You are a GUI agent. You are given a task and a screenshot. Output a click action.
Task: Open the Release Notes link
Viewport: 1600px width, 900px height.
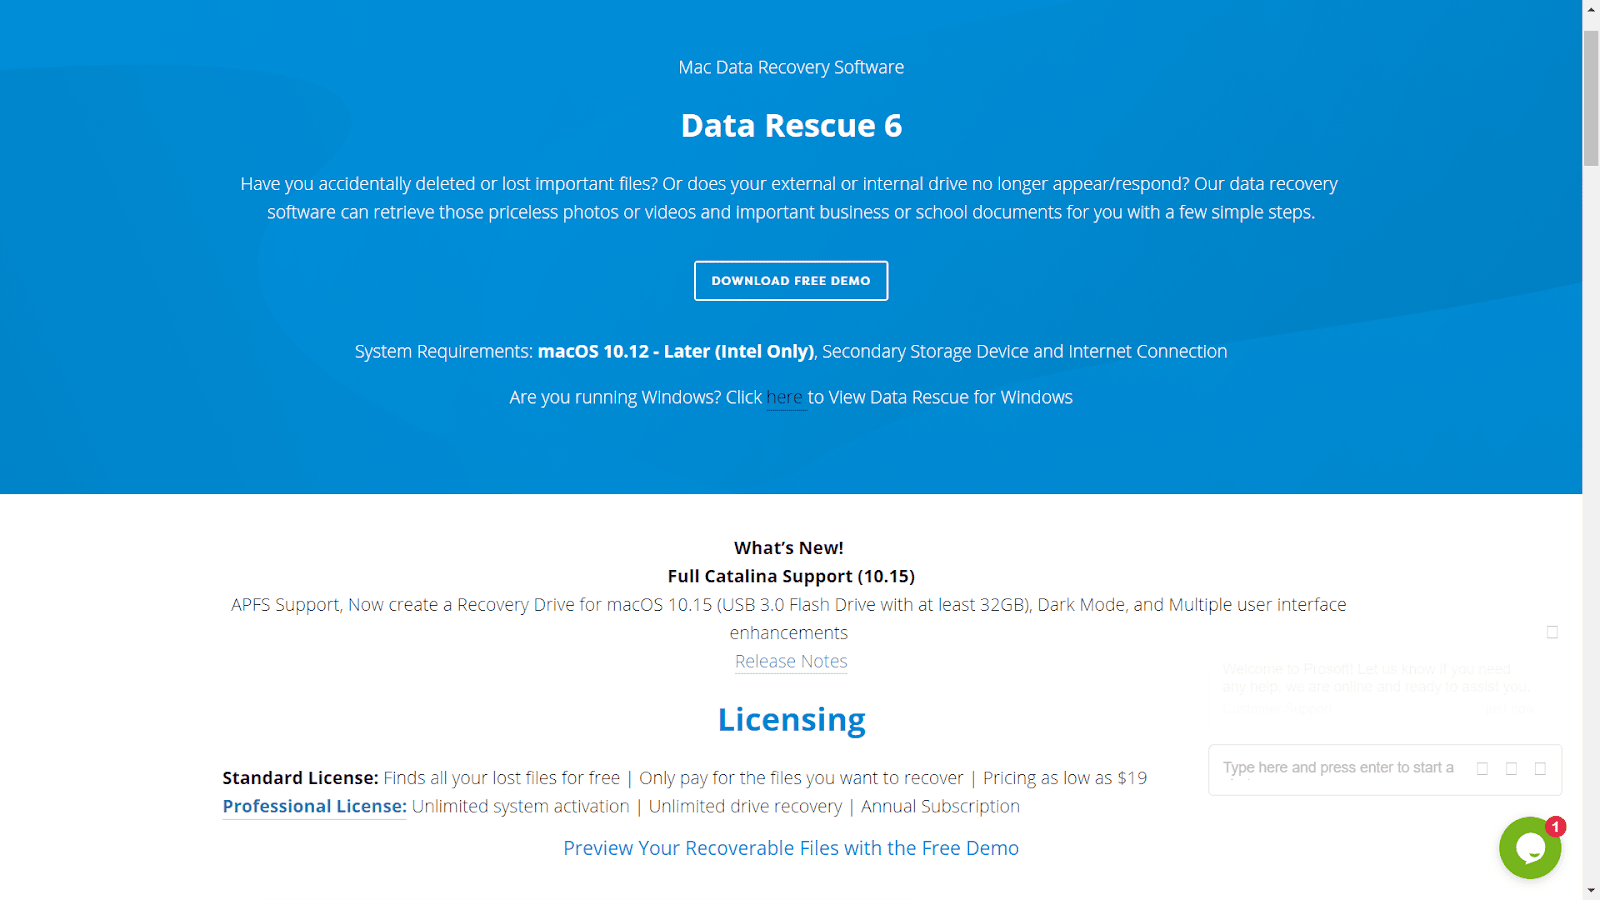tap(791, 661)
